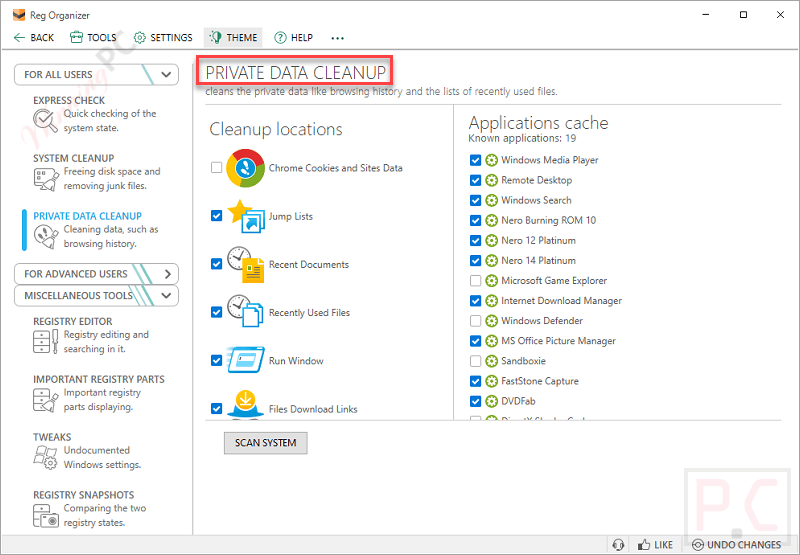The image size is (800, 555).
Task: Open the System Cleanup section
Action: (x=74, y=158)
